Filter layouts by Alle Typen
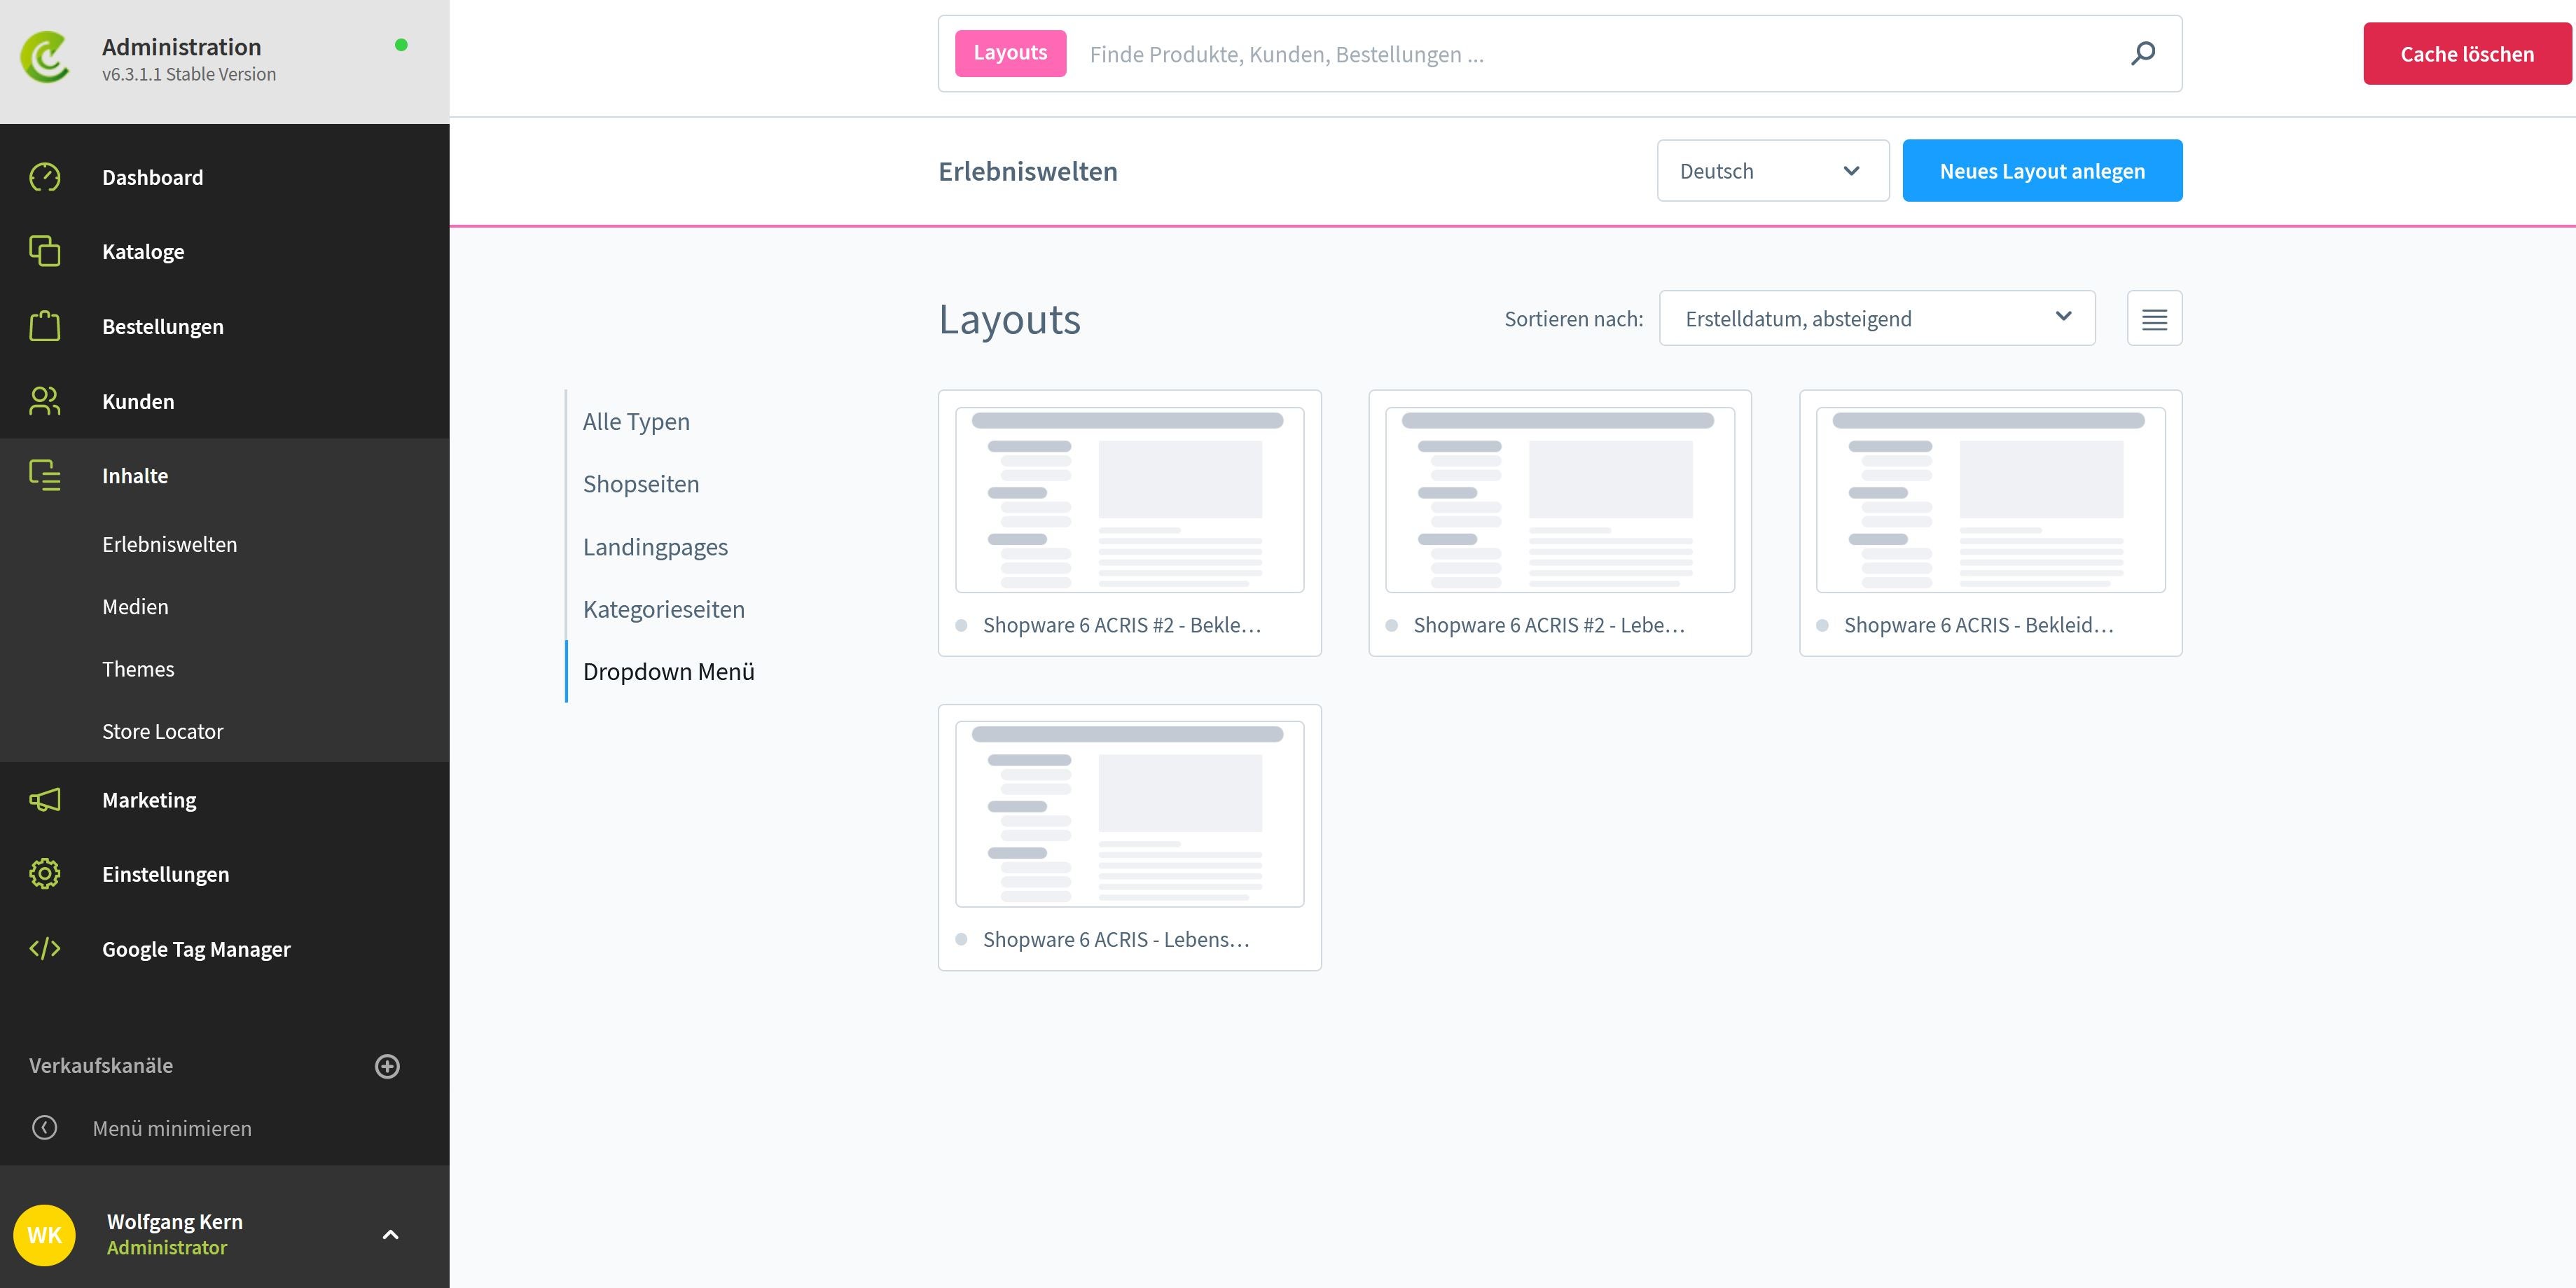This screenshot has width=2576, height=1288. click(636, 421)
